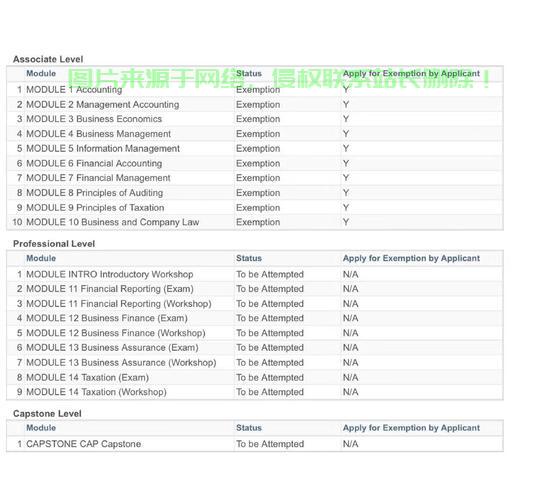Click 'To be Attempted' for Capstone
Screen dimensions: 536x500
click(x=270, y=444)
